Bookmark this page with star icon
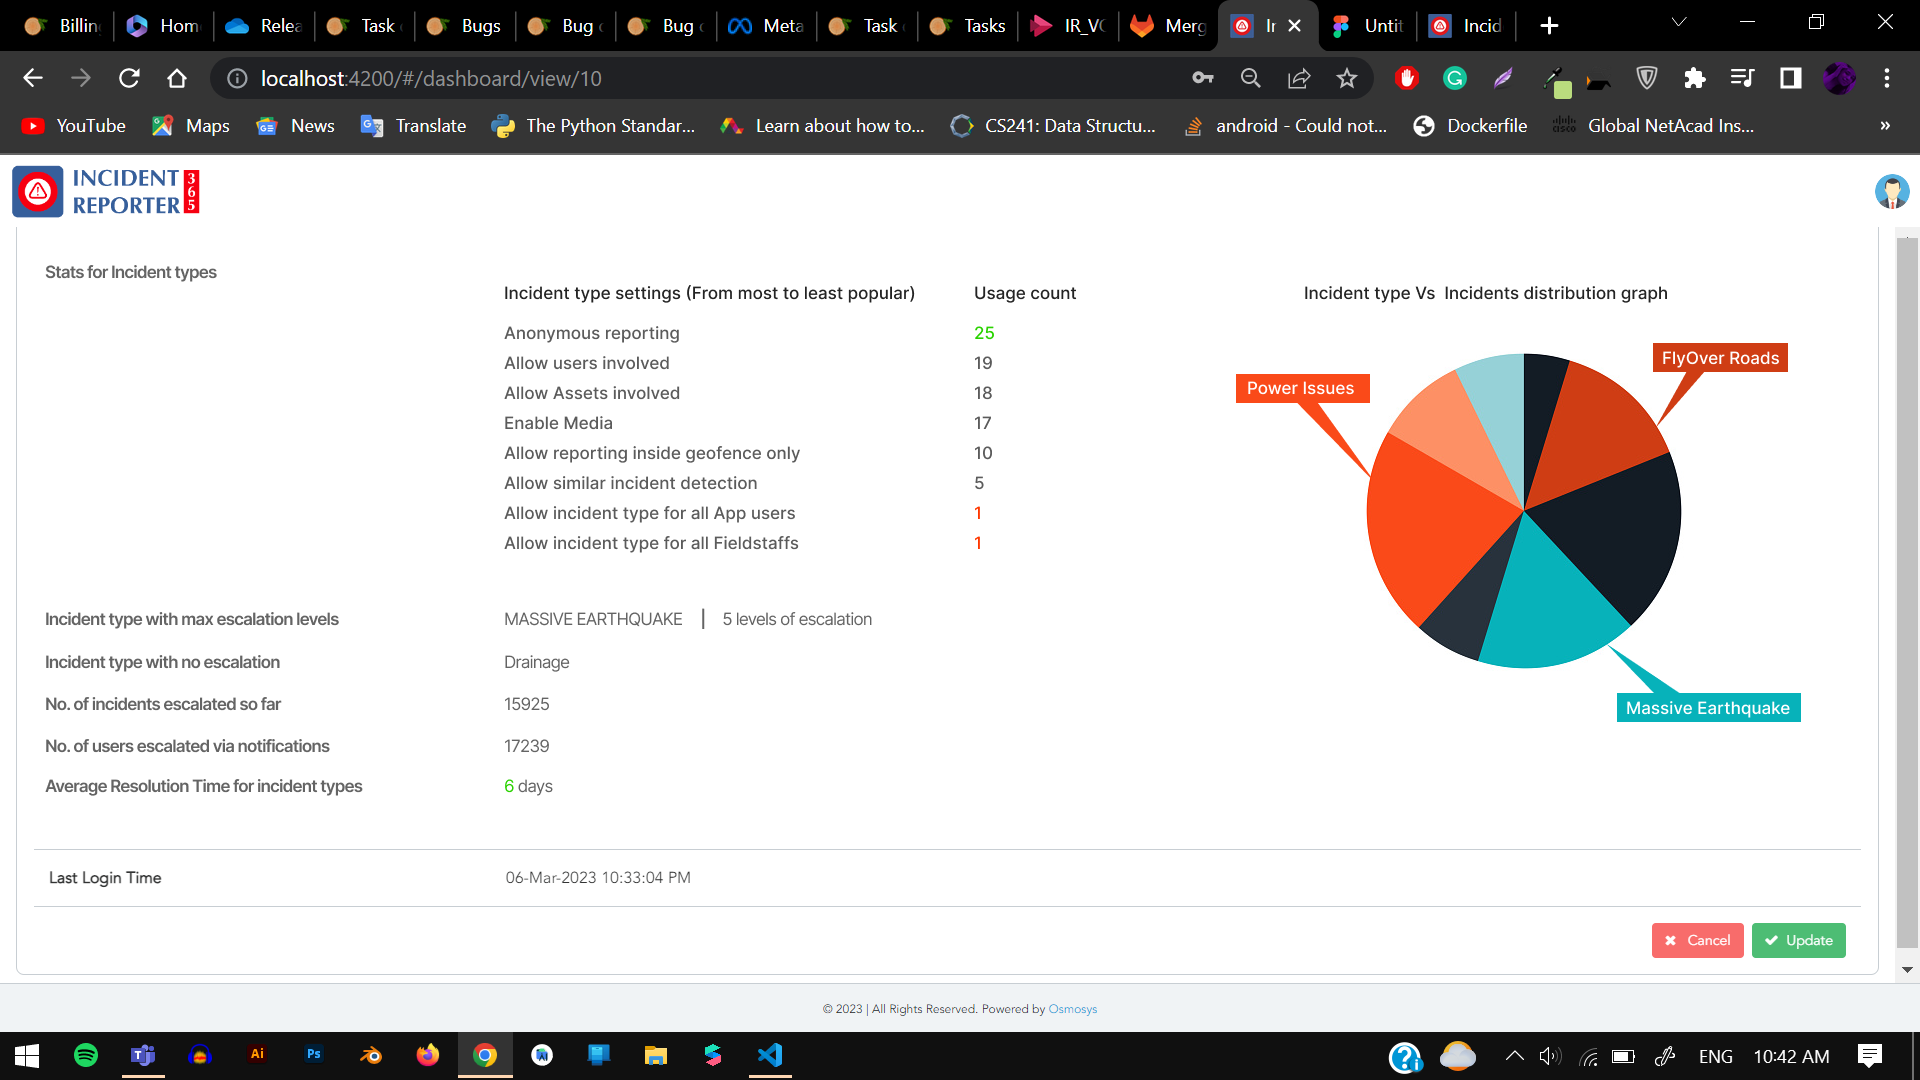This screenshot has width=1920, height=1080. [x=1347, y=78]
